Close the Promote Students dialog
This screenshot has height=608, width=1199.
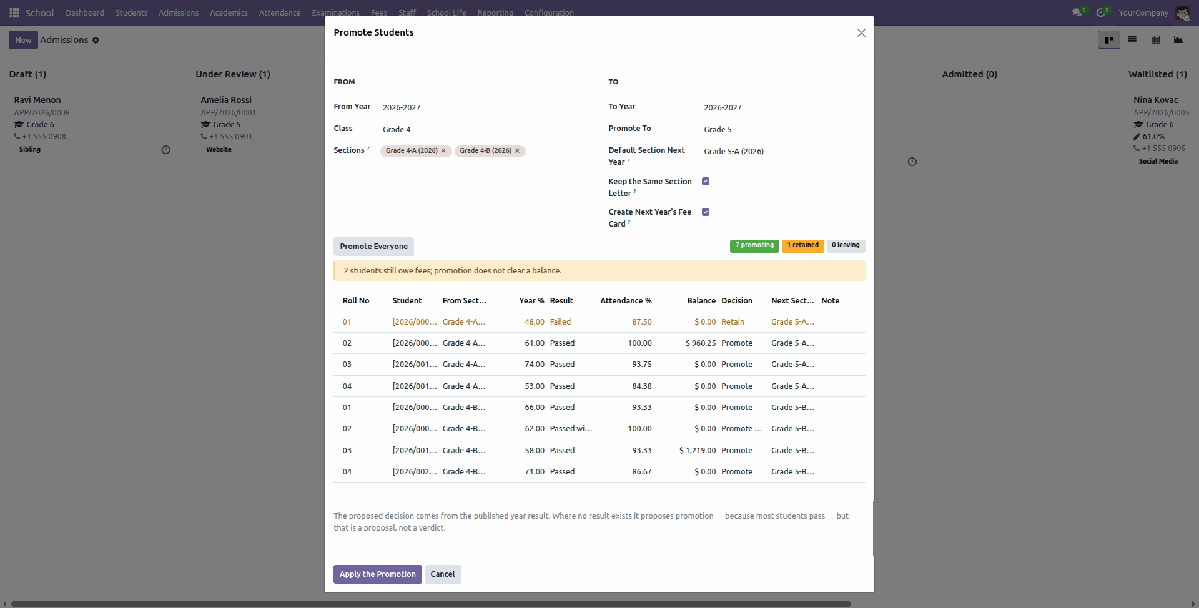click(x=861, y=33)
